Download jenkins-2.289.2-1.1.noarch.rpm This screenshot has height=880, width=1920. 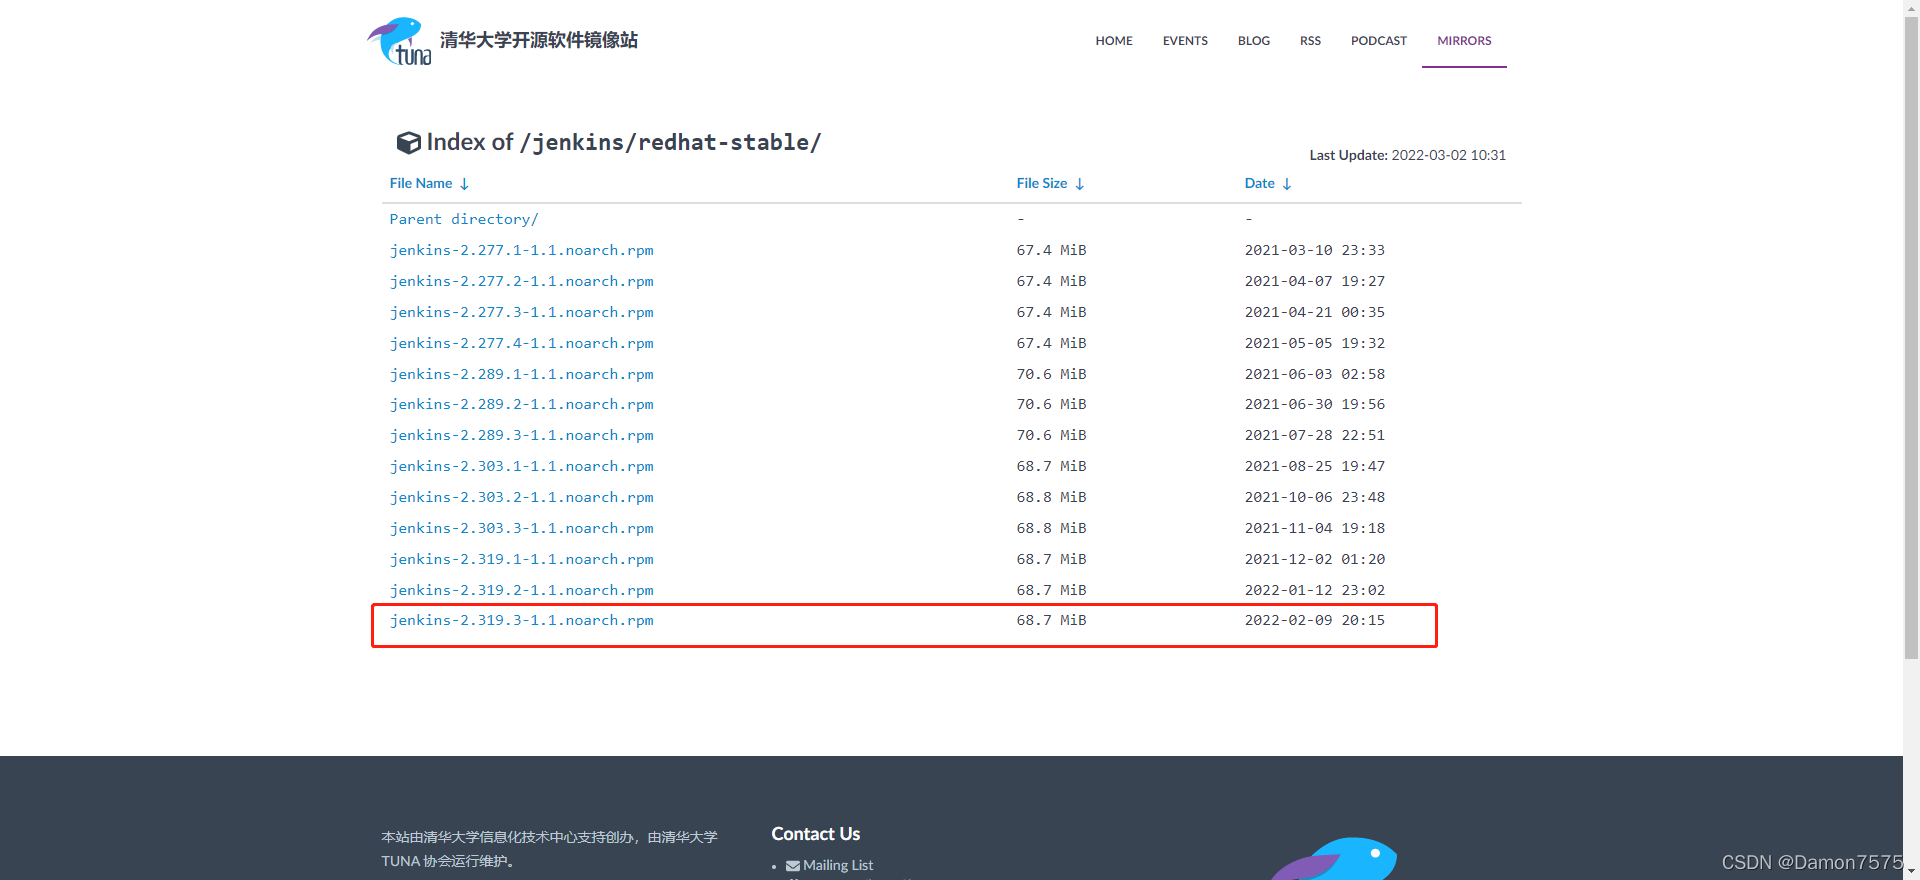[521, 404]
